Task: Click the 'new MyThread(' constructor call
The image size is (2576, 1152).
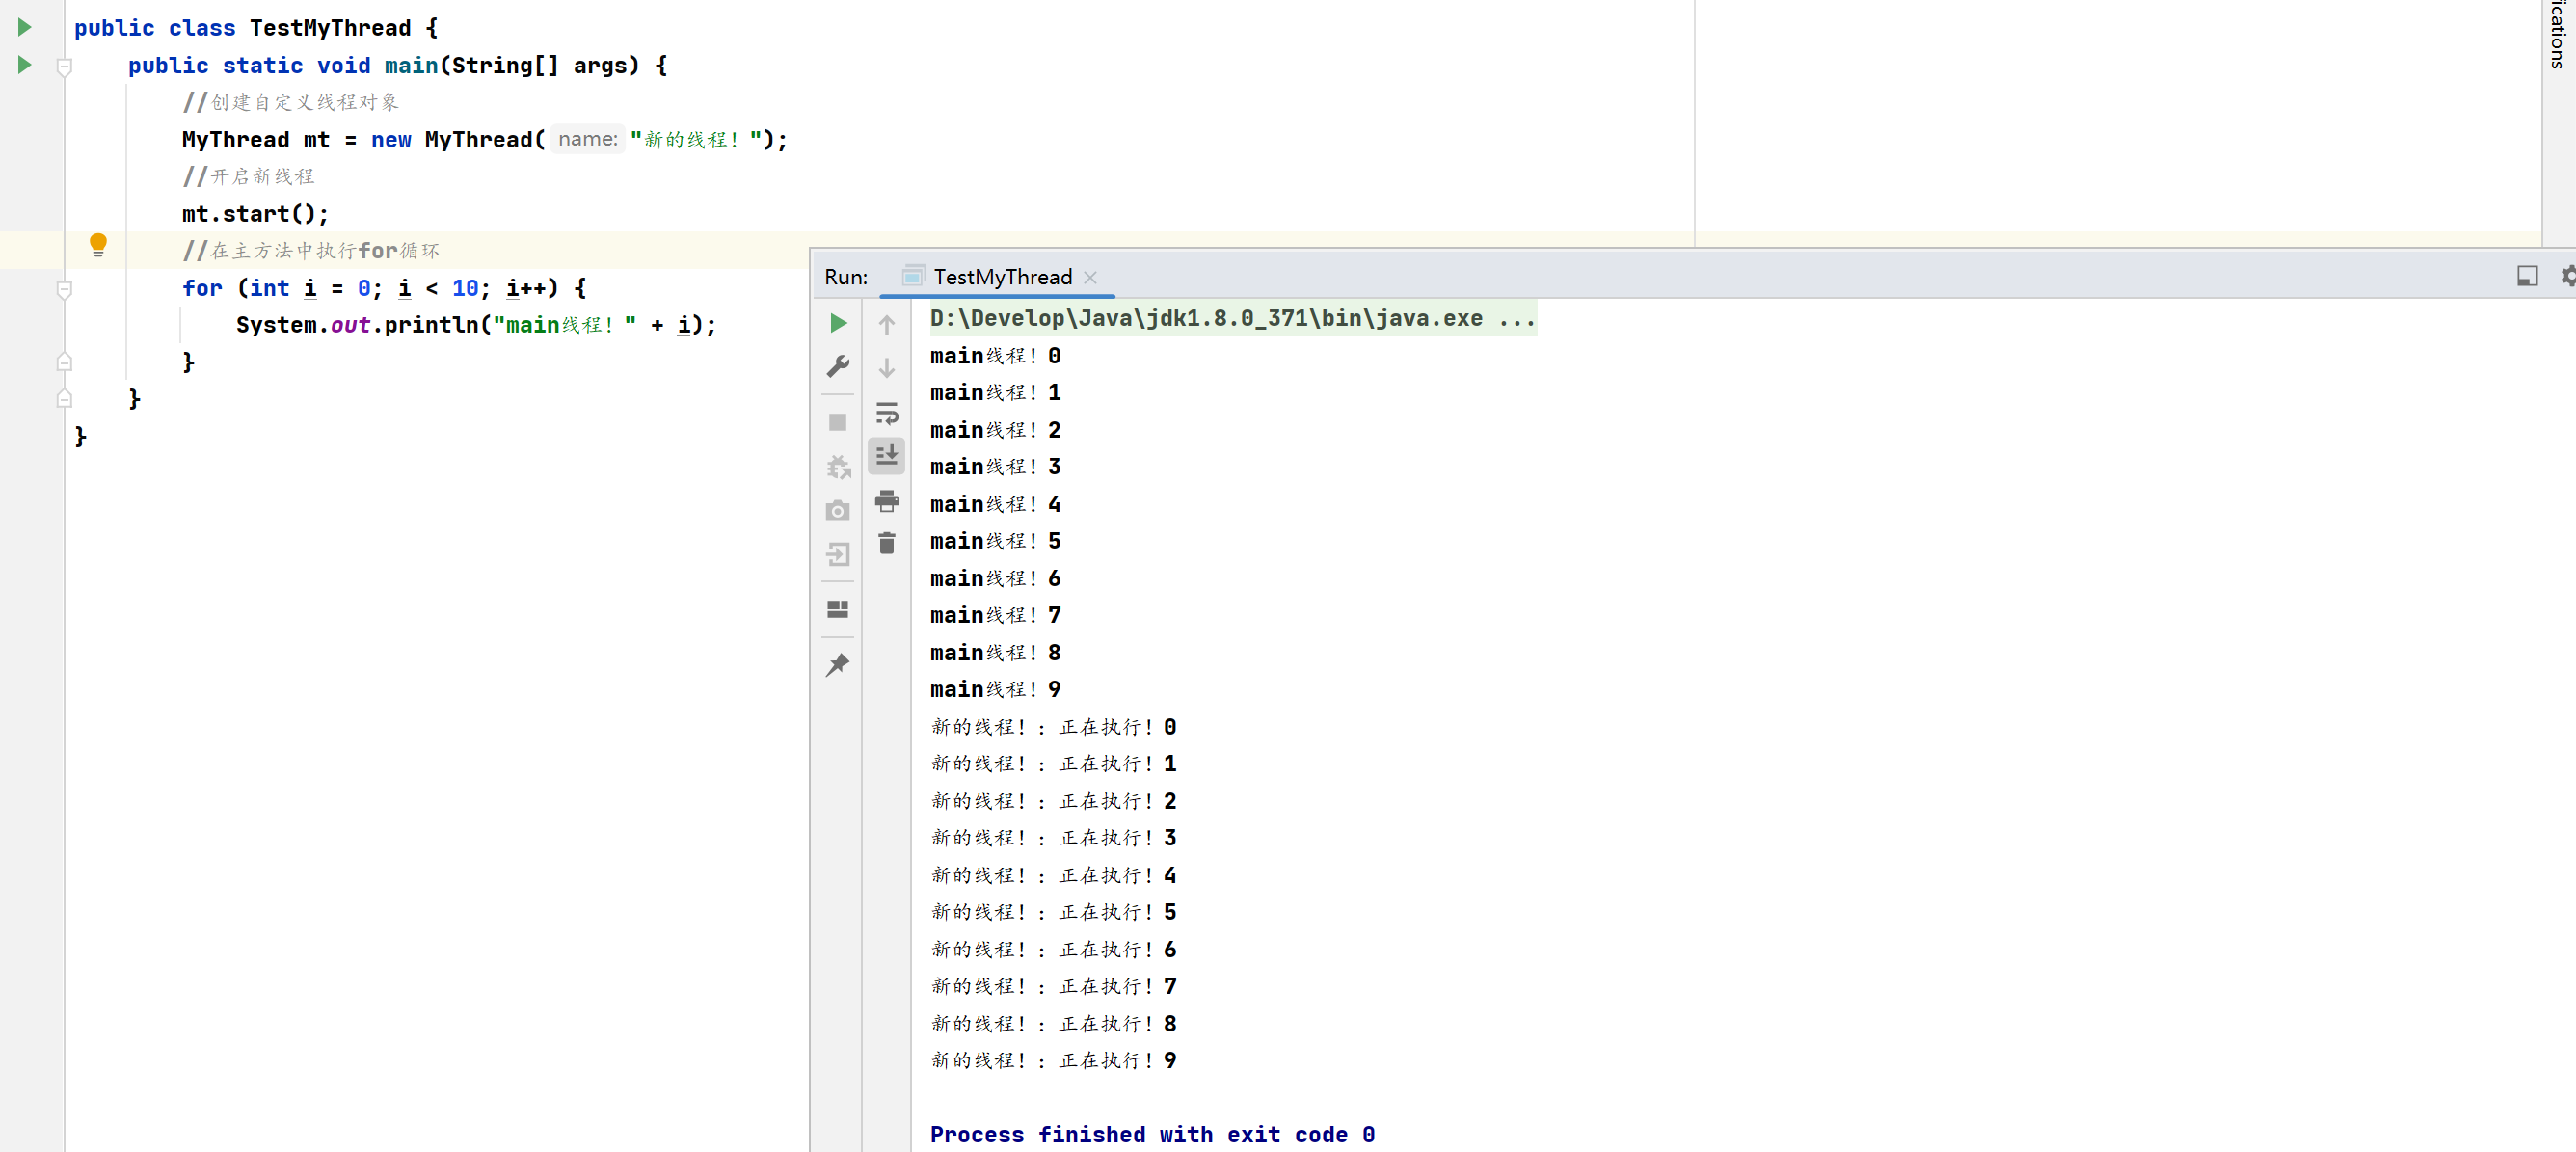Action: pos(458,140)
